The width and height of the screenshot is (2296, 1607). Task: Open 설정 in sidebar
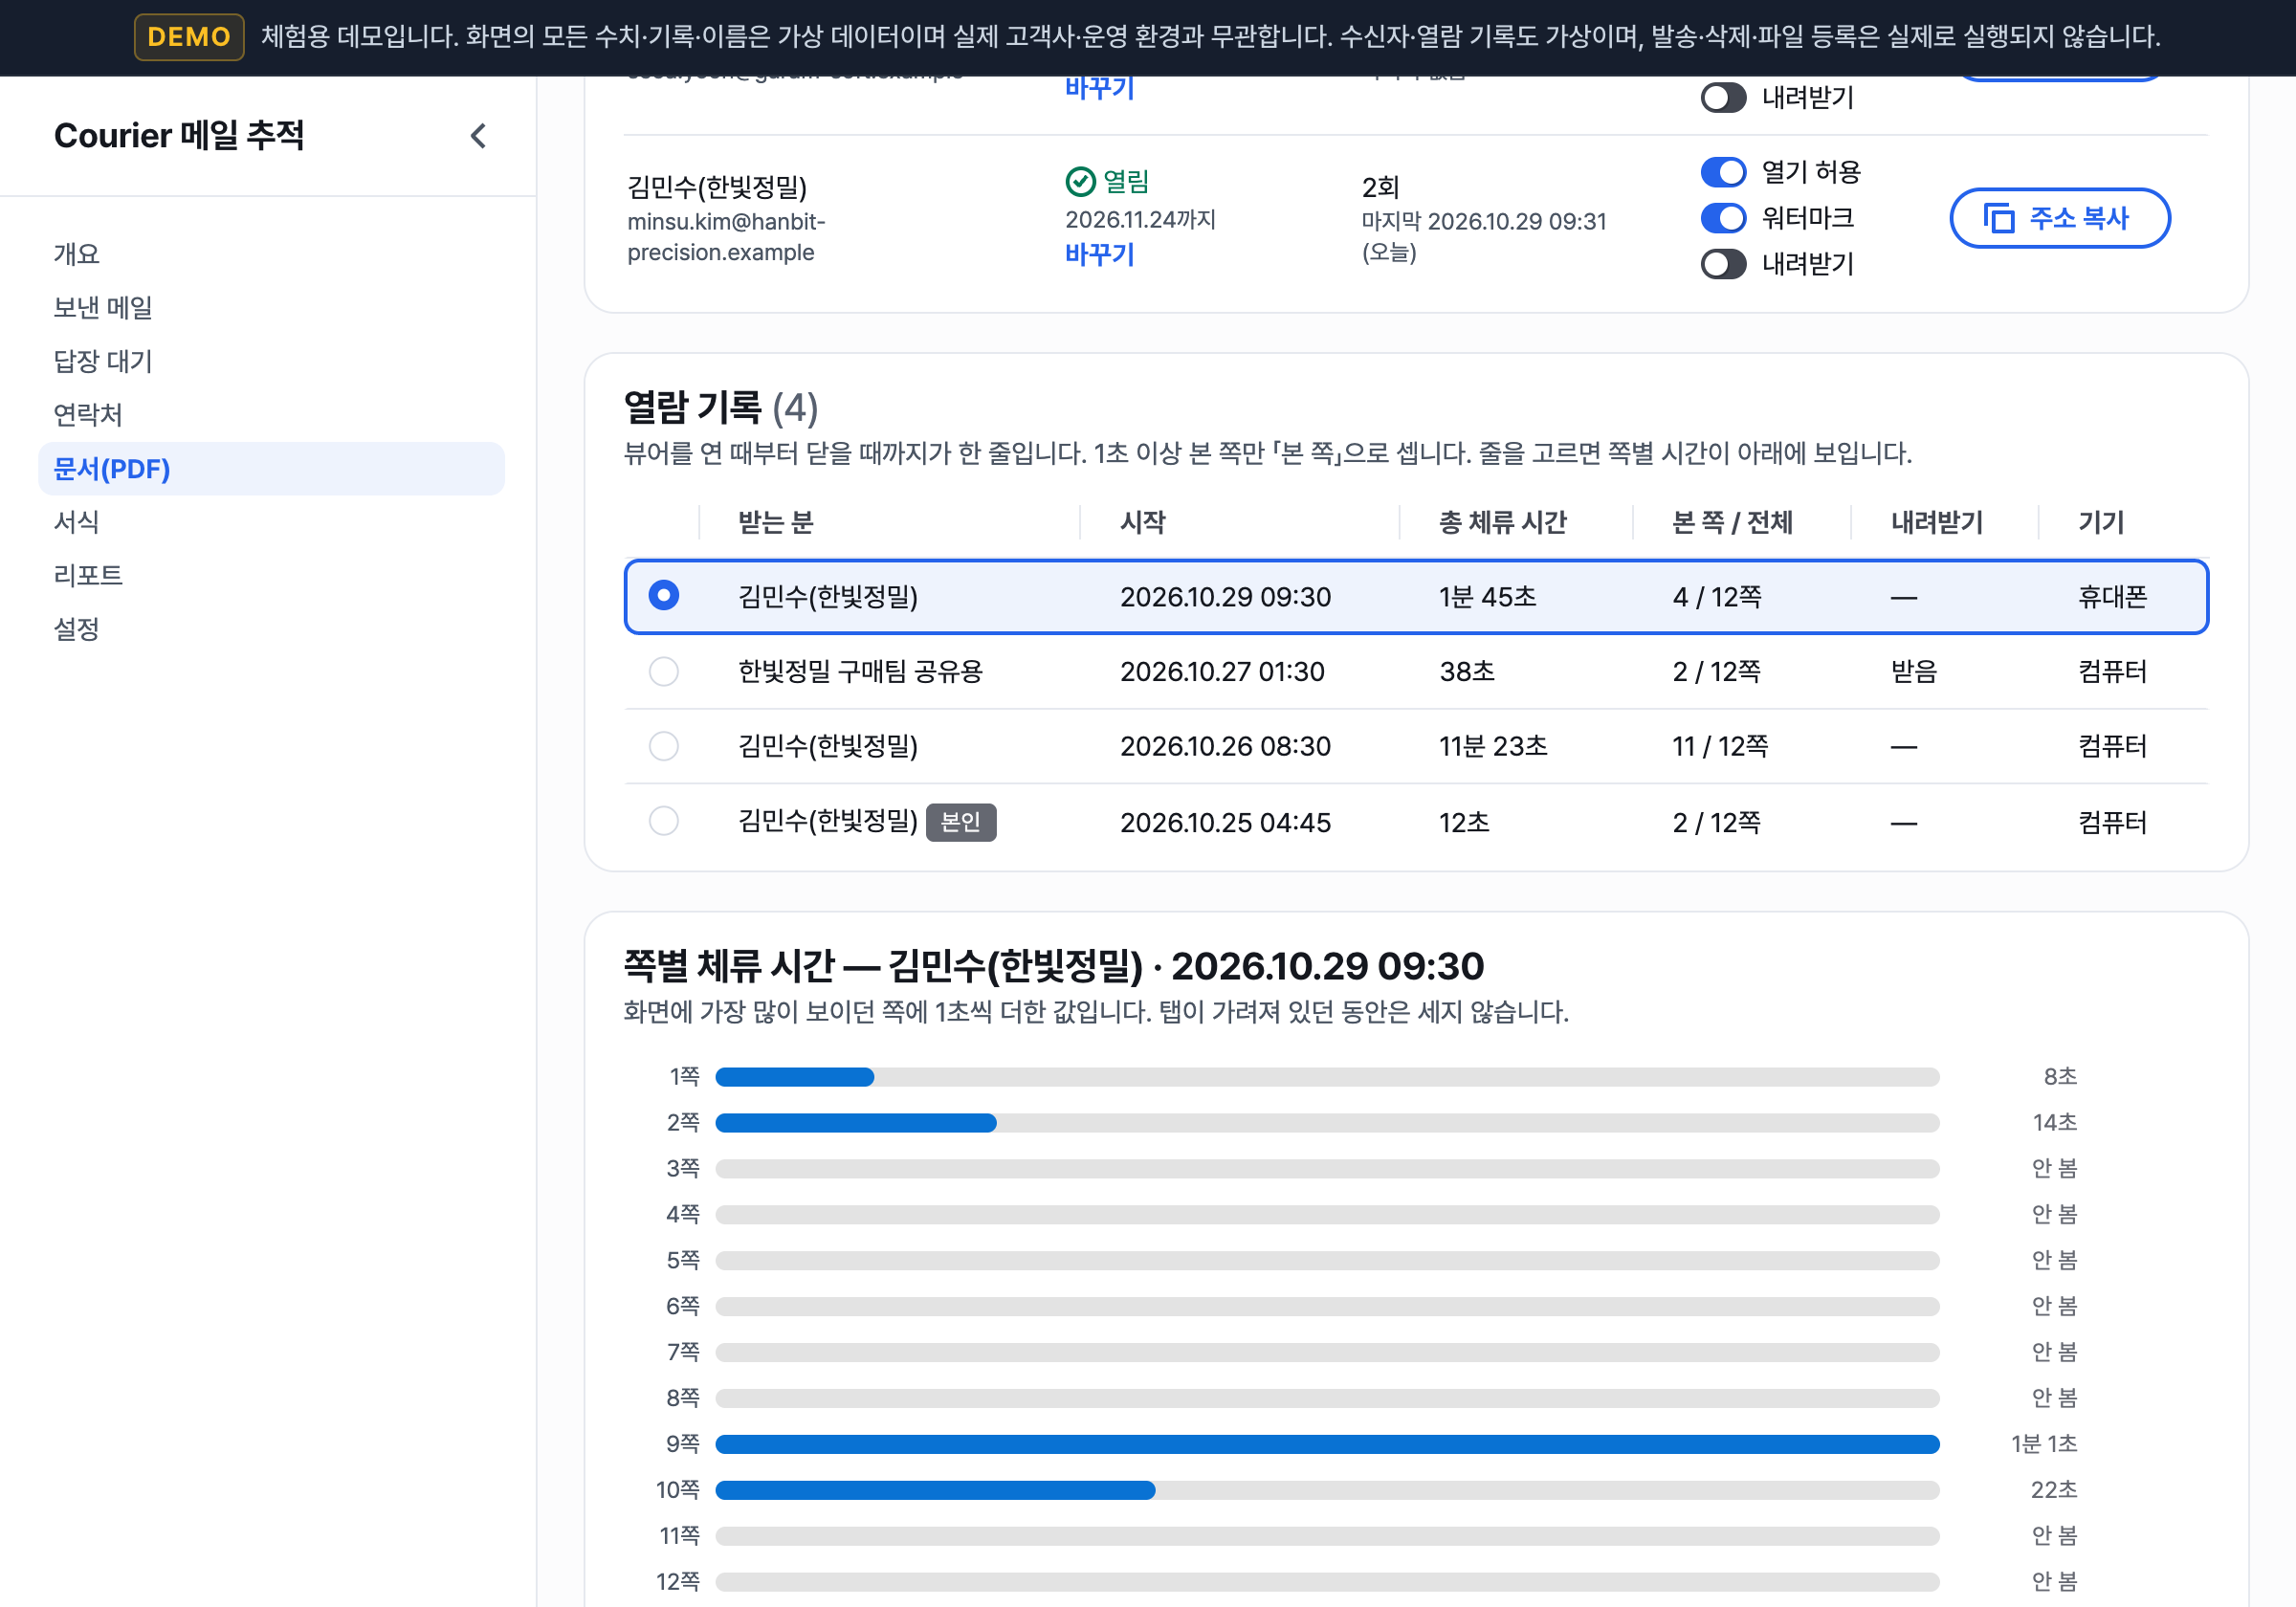[271, 629]
